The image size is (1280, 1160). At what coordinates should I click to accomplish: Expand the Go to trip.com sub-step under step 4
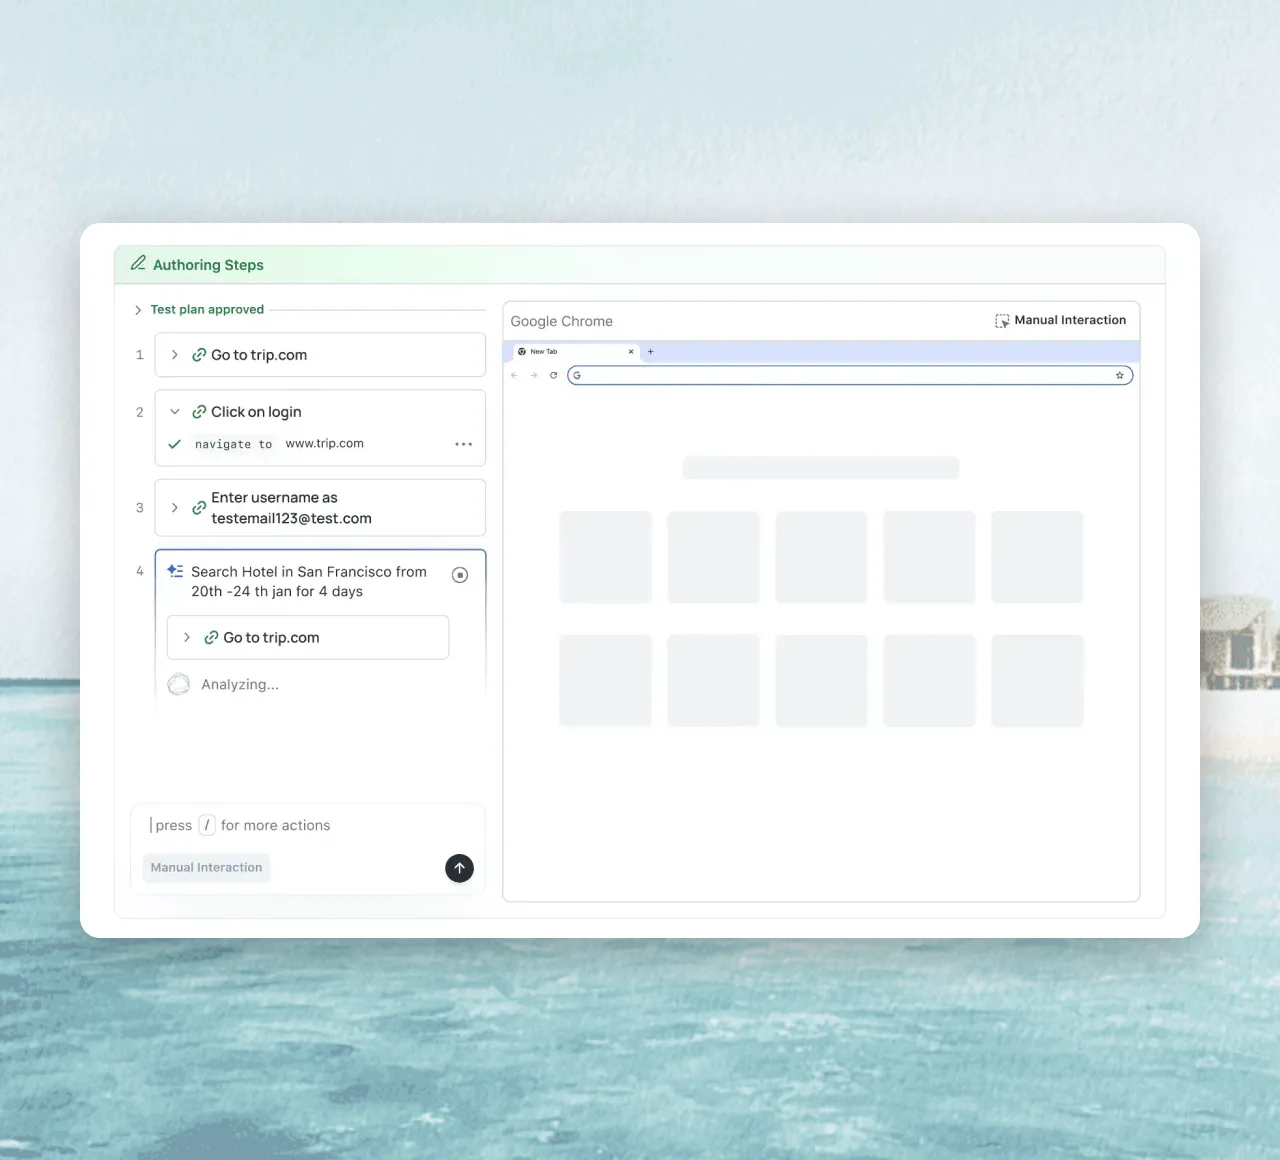point(187,637)
